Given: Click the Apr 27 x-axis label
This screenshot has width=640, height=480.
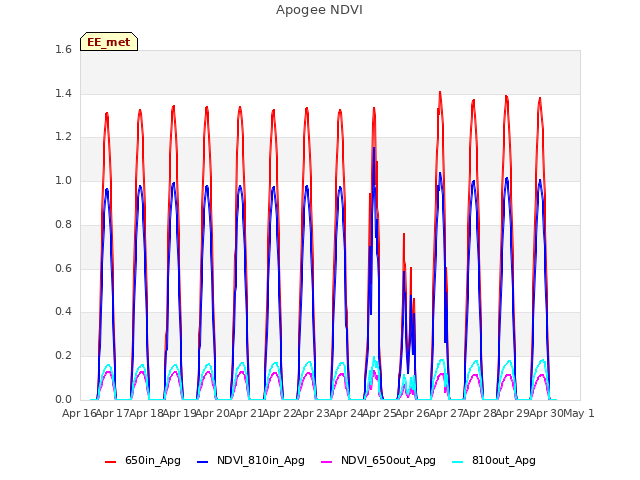Looking at the screenshot, I should [x=446, y=413].
